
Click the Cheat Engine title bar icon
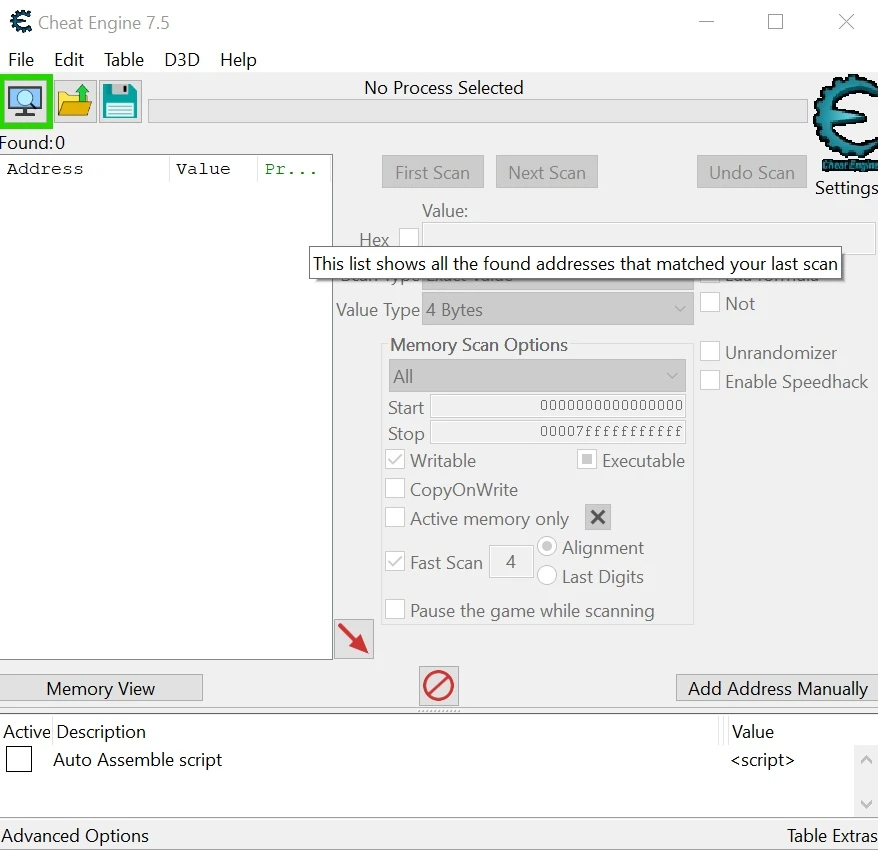(x=21, y=22)
